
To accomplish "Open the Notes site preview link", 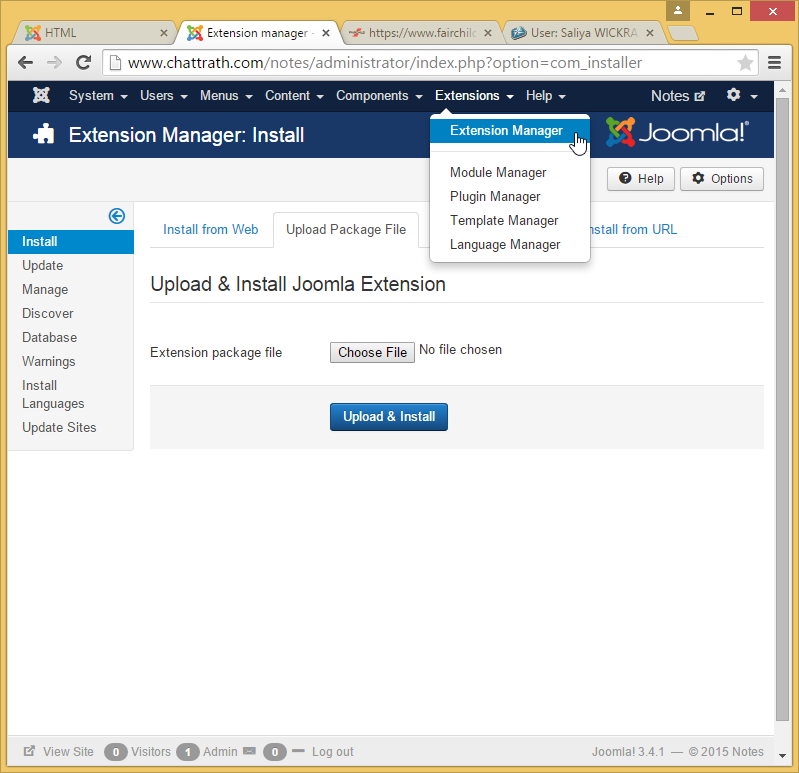I will [677, 96].
